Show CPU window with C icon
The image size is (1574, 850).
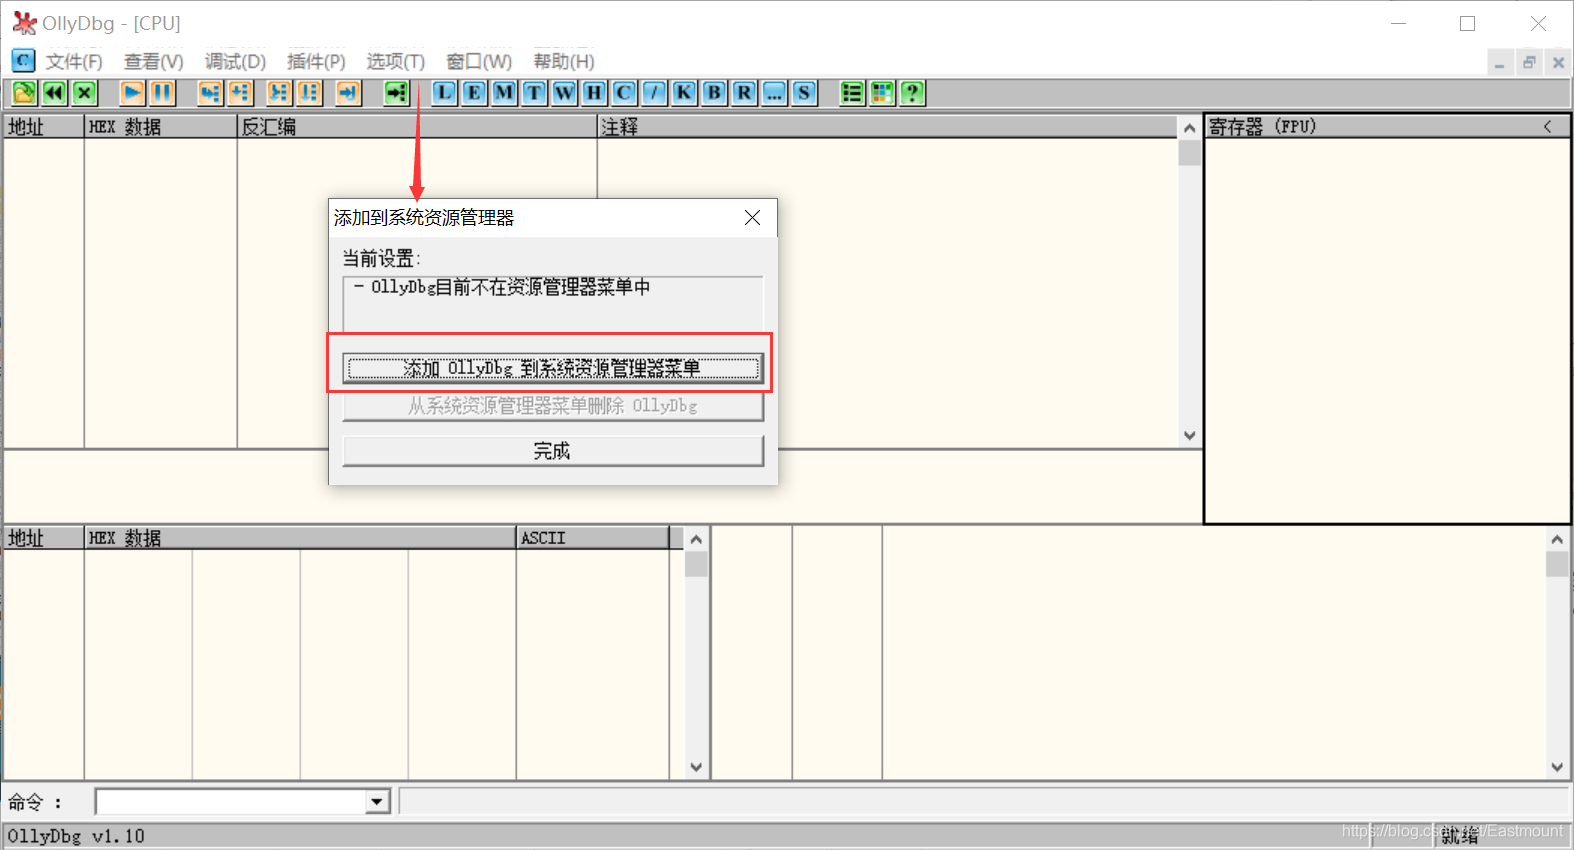(624, 93)
